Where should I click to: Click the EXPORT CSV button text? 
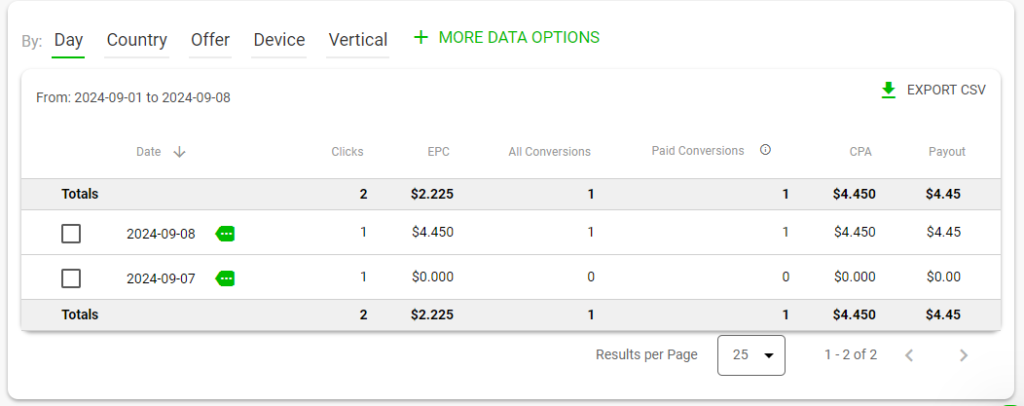pos(946,90)
